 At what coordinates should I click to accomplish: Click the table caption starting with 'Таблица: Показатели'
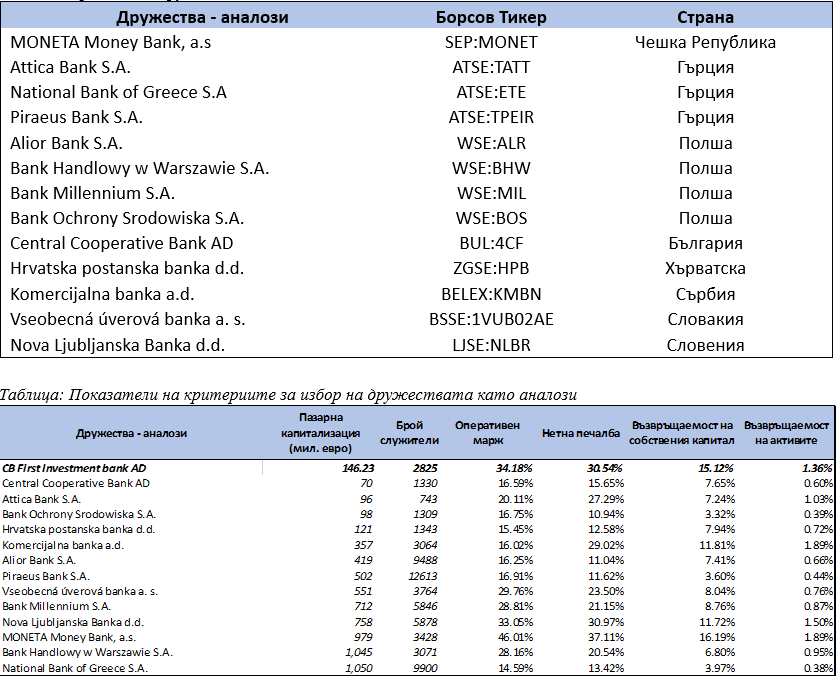(x=289, y=395)
